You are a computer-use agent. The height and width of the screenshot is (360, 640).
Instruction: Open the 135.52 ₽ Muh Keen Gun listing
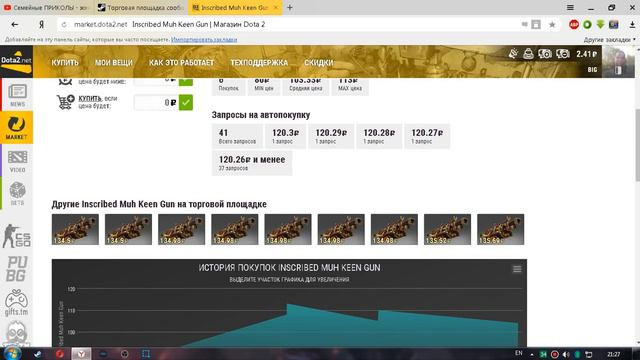(447, 229)
